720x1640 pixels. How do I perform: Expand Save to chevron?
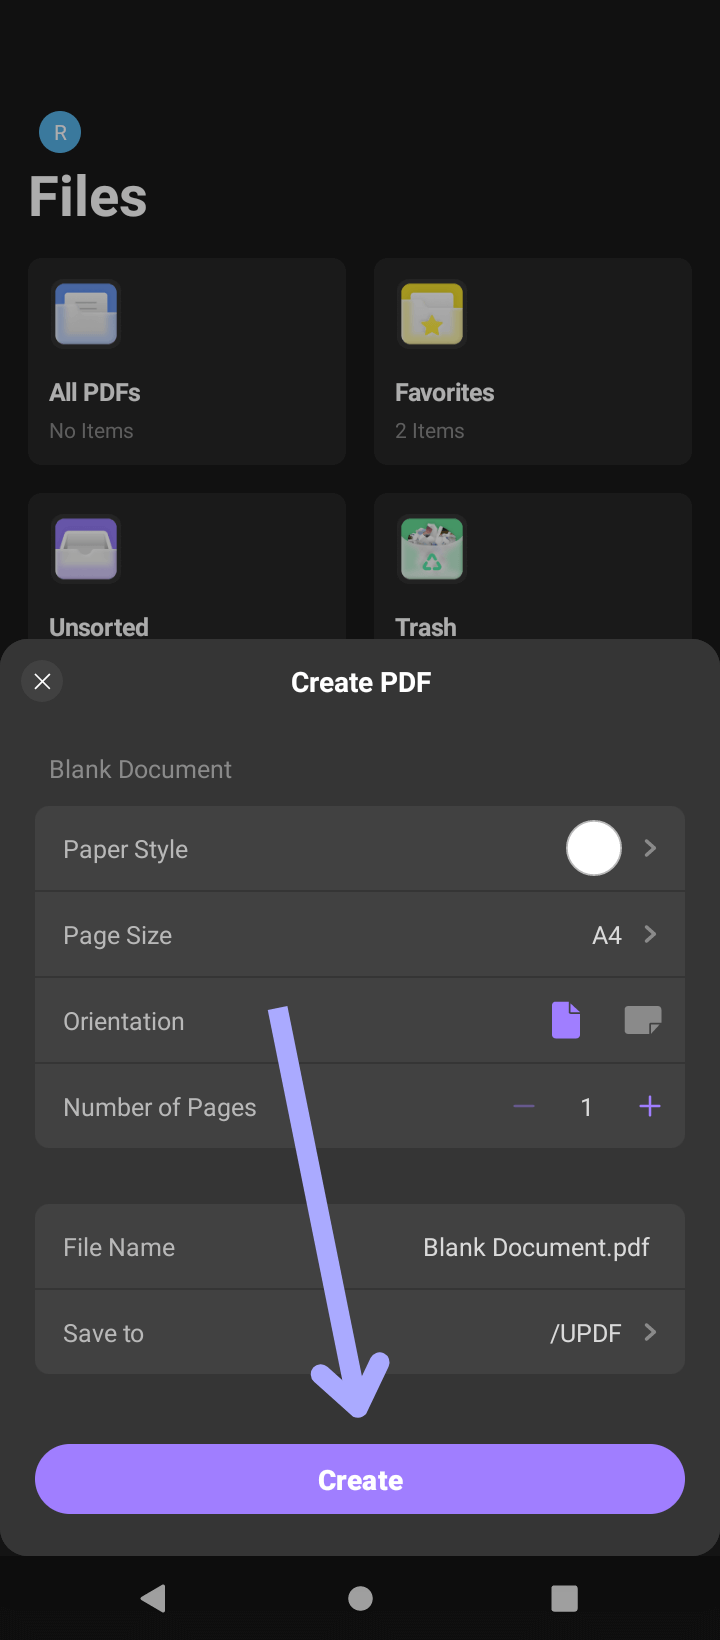click(x=651, y=1332)
